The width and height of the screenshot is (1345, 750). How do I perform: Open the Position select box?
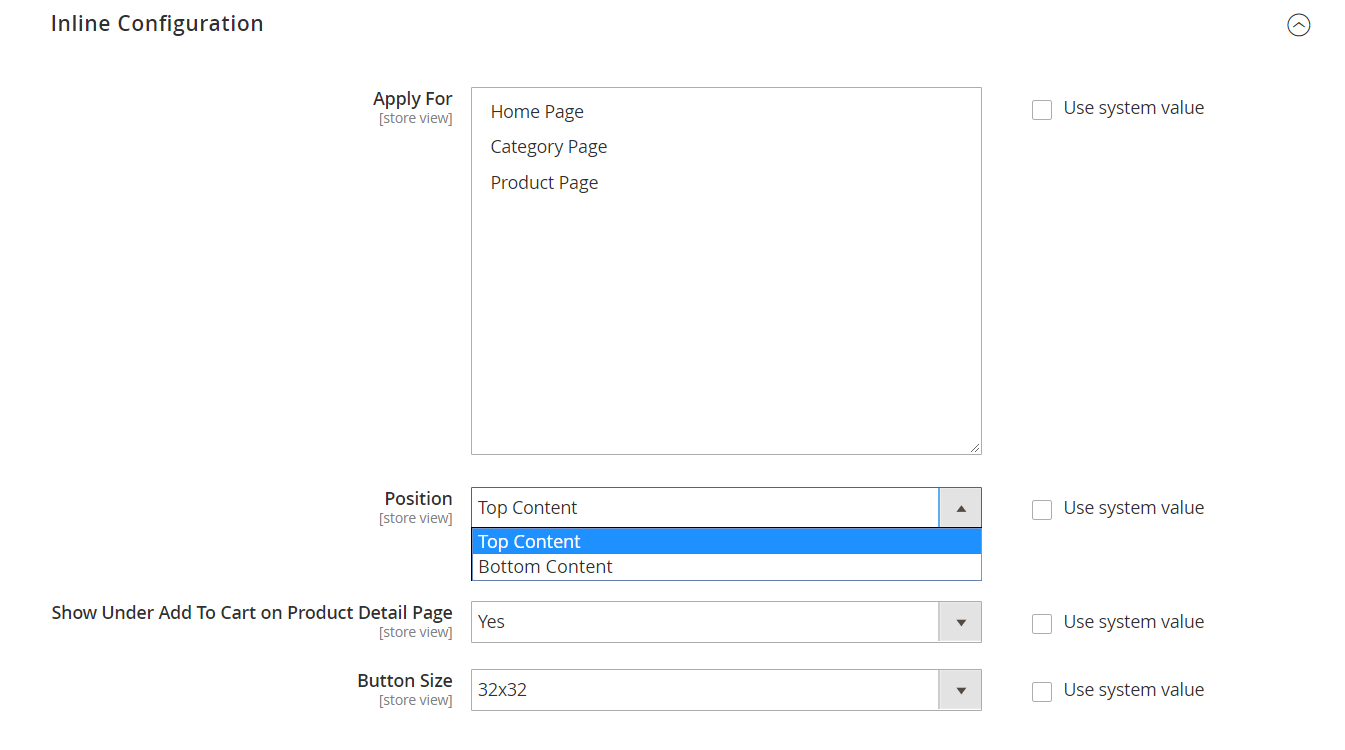tap(705, 508)
